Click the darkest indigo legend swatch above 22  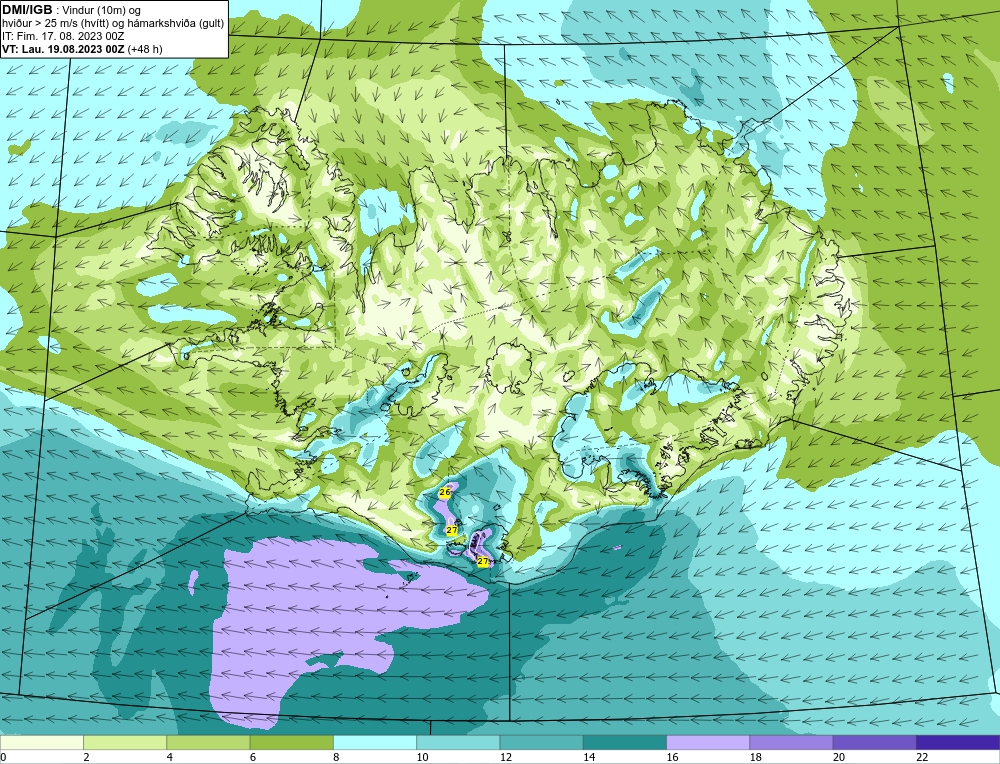[x=957, y=742]
